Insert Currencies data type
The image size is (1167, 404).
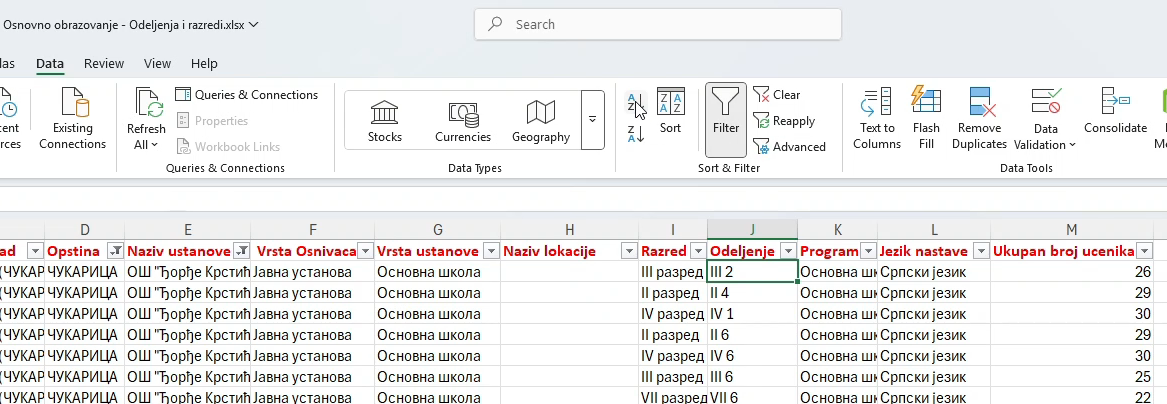tap(463, 121)
